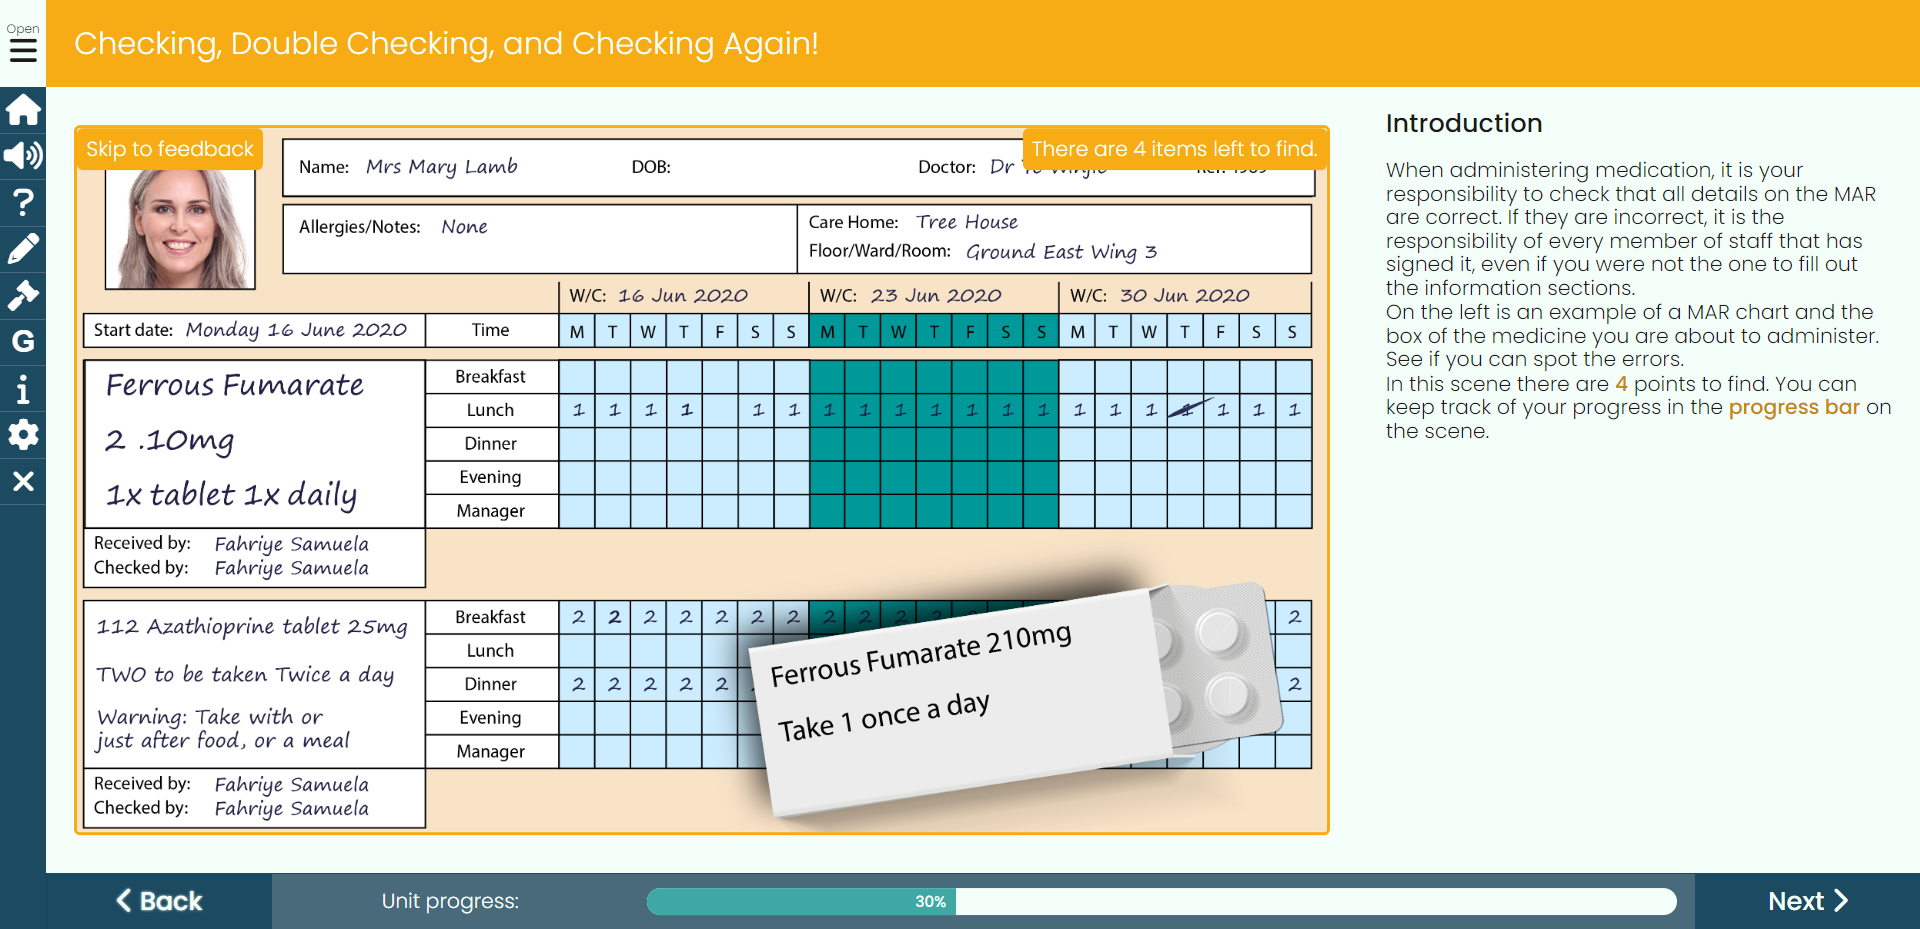Screen dimensions: 1920x929
Task: Click Start date Monday 16 June 2020
Action: pos(296,330)
